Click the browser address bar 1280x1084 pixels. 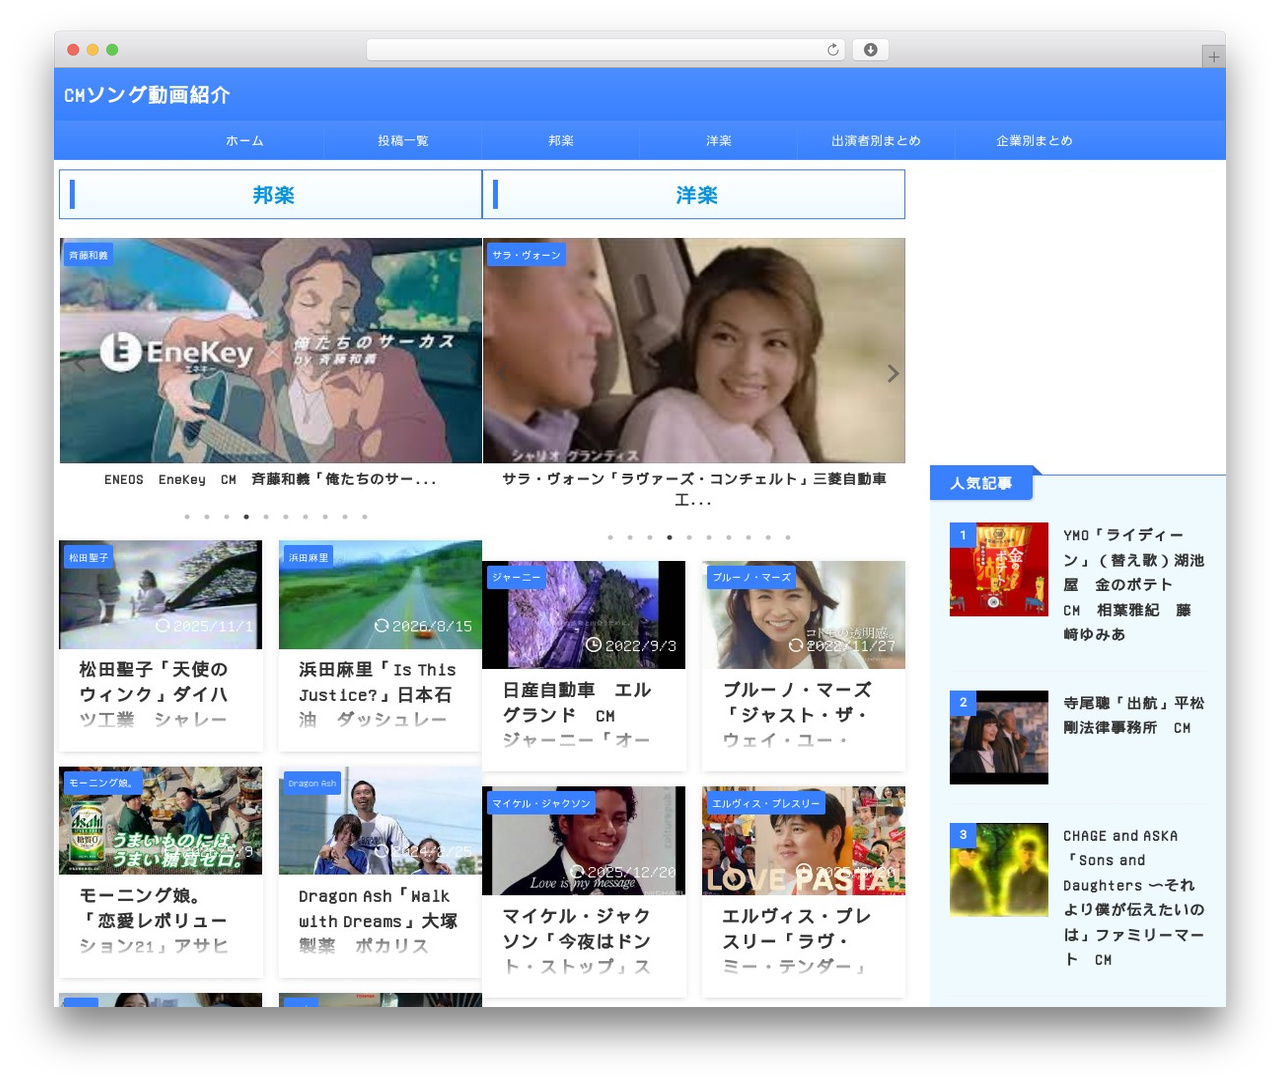coord(606,50)
